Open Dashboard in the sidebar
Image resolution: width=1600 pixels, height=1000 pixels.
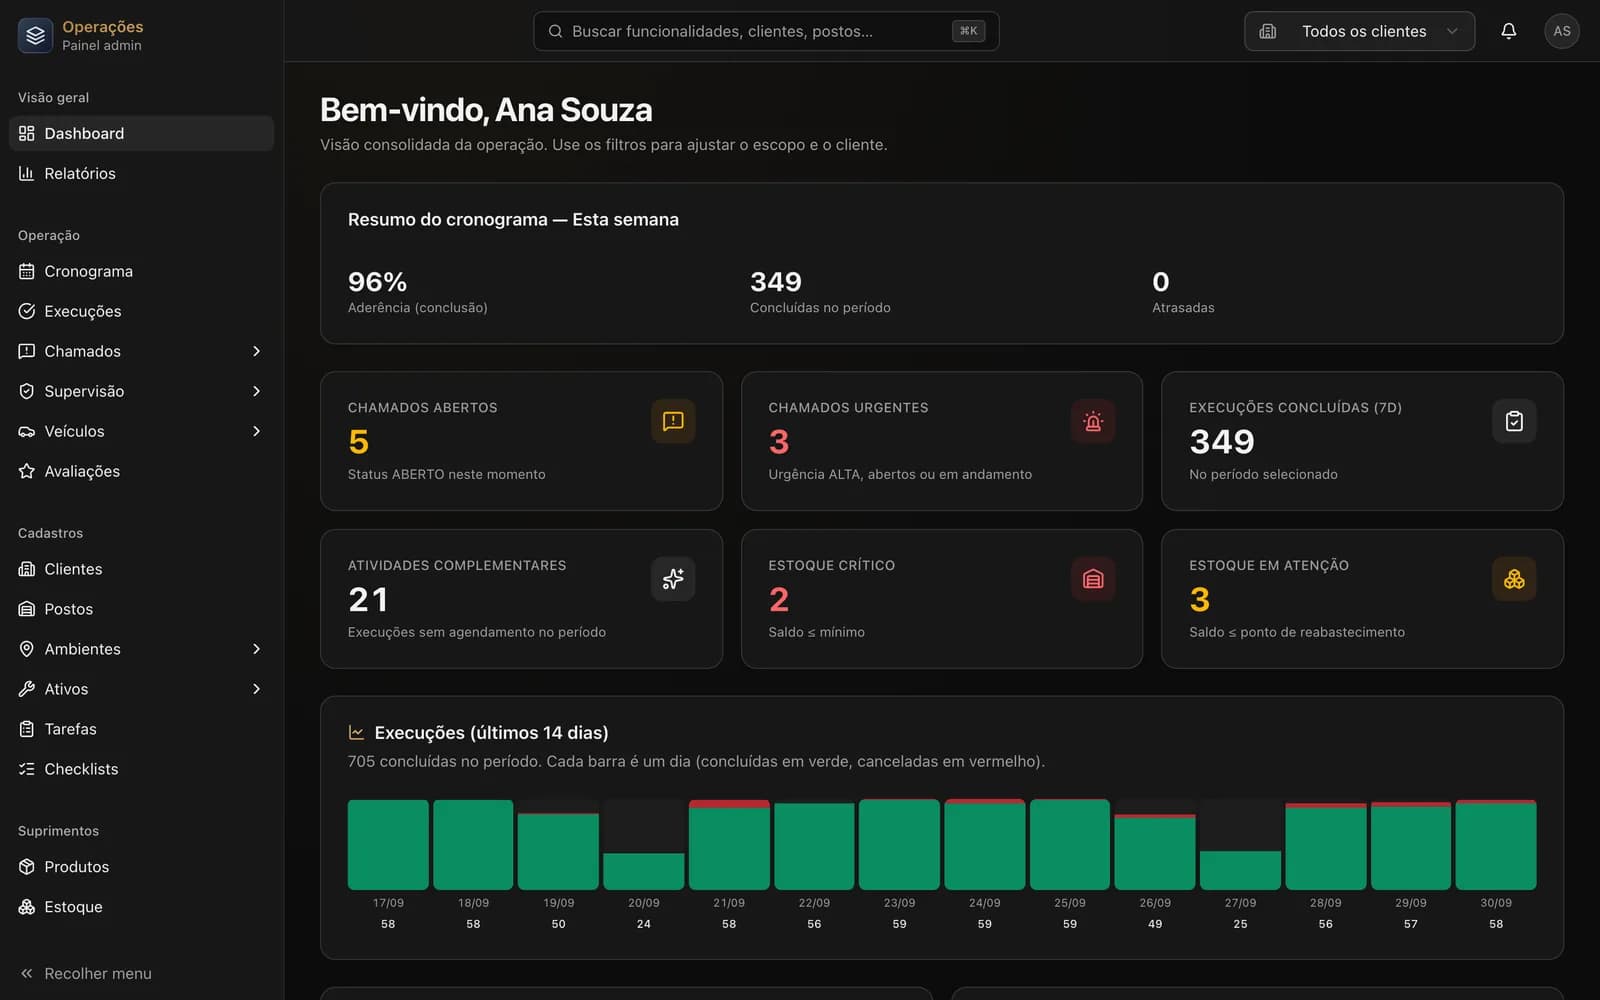click(x=141, y=133)
